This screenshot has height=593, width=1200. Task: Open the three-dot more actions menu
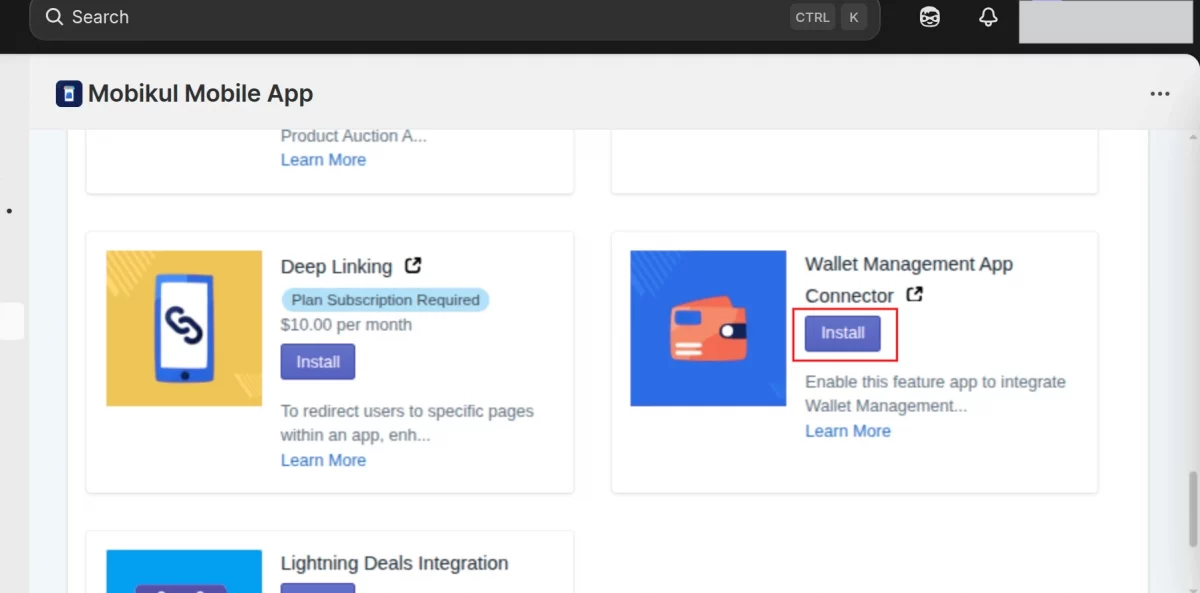click(x=1159, y=94)
